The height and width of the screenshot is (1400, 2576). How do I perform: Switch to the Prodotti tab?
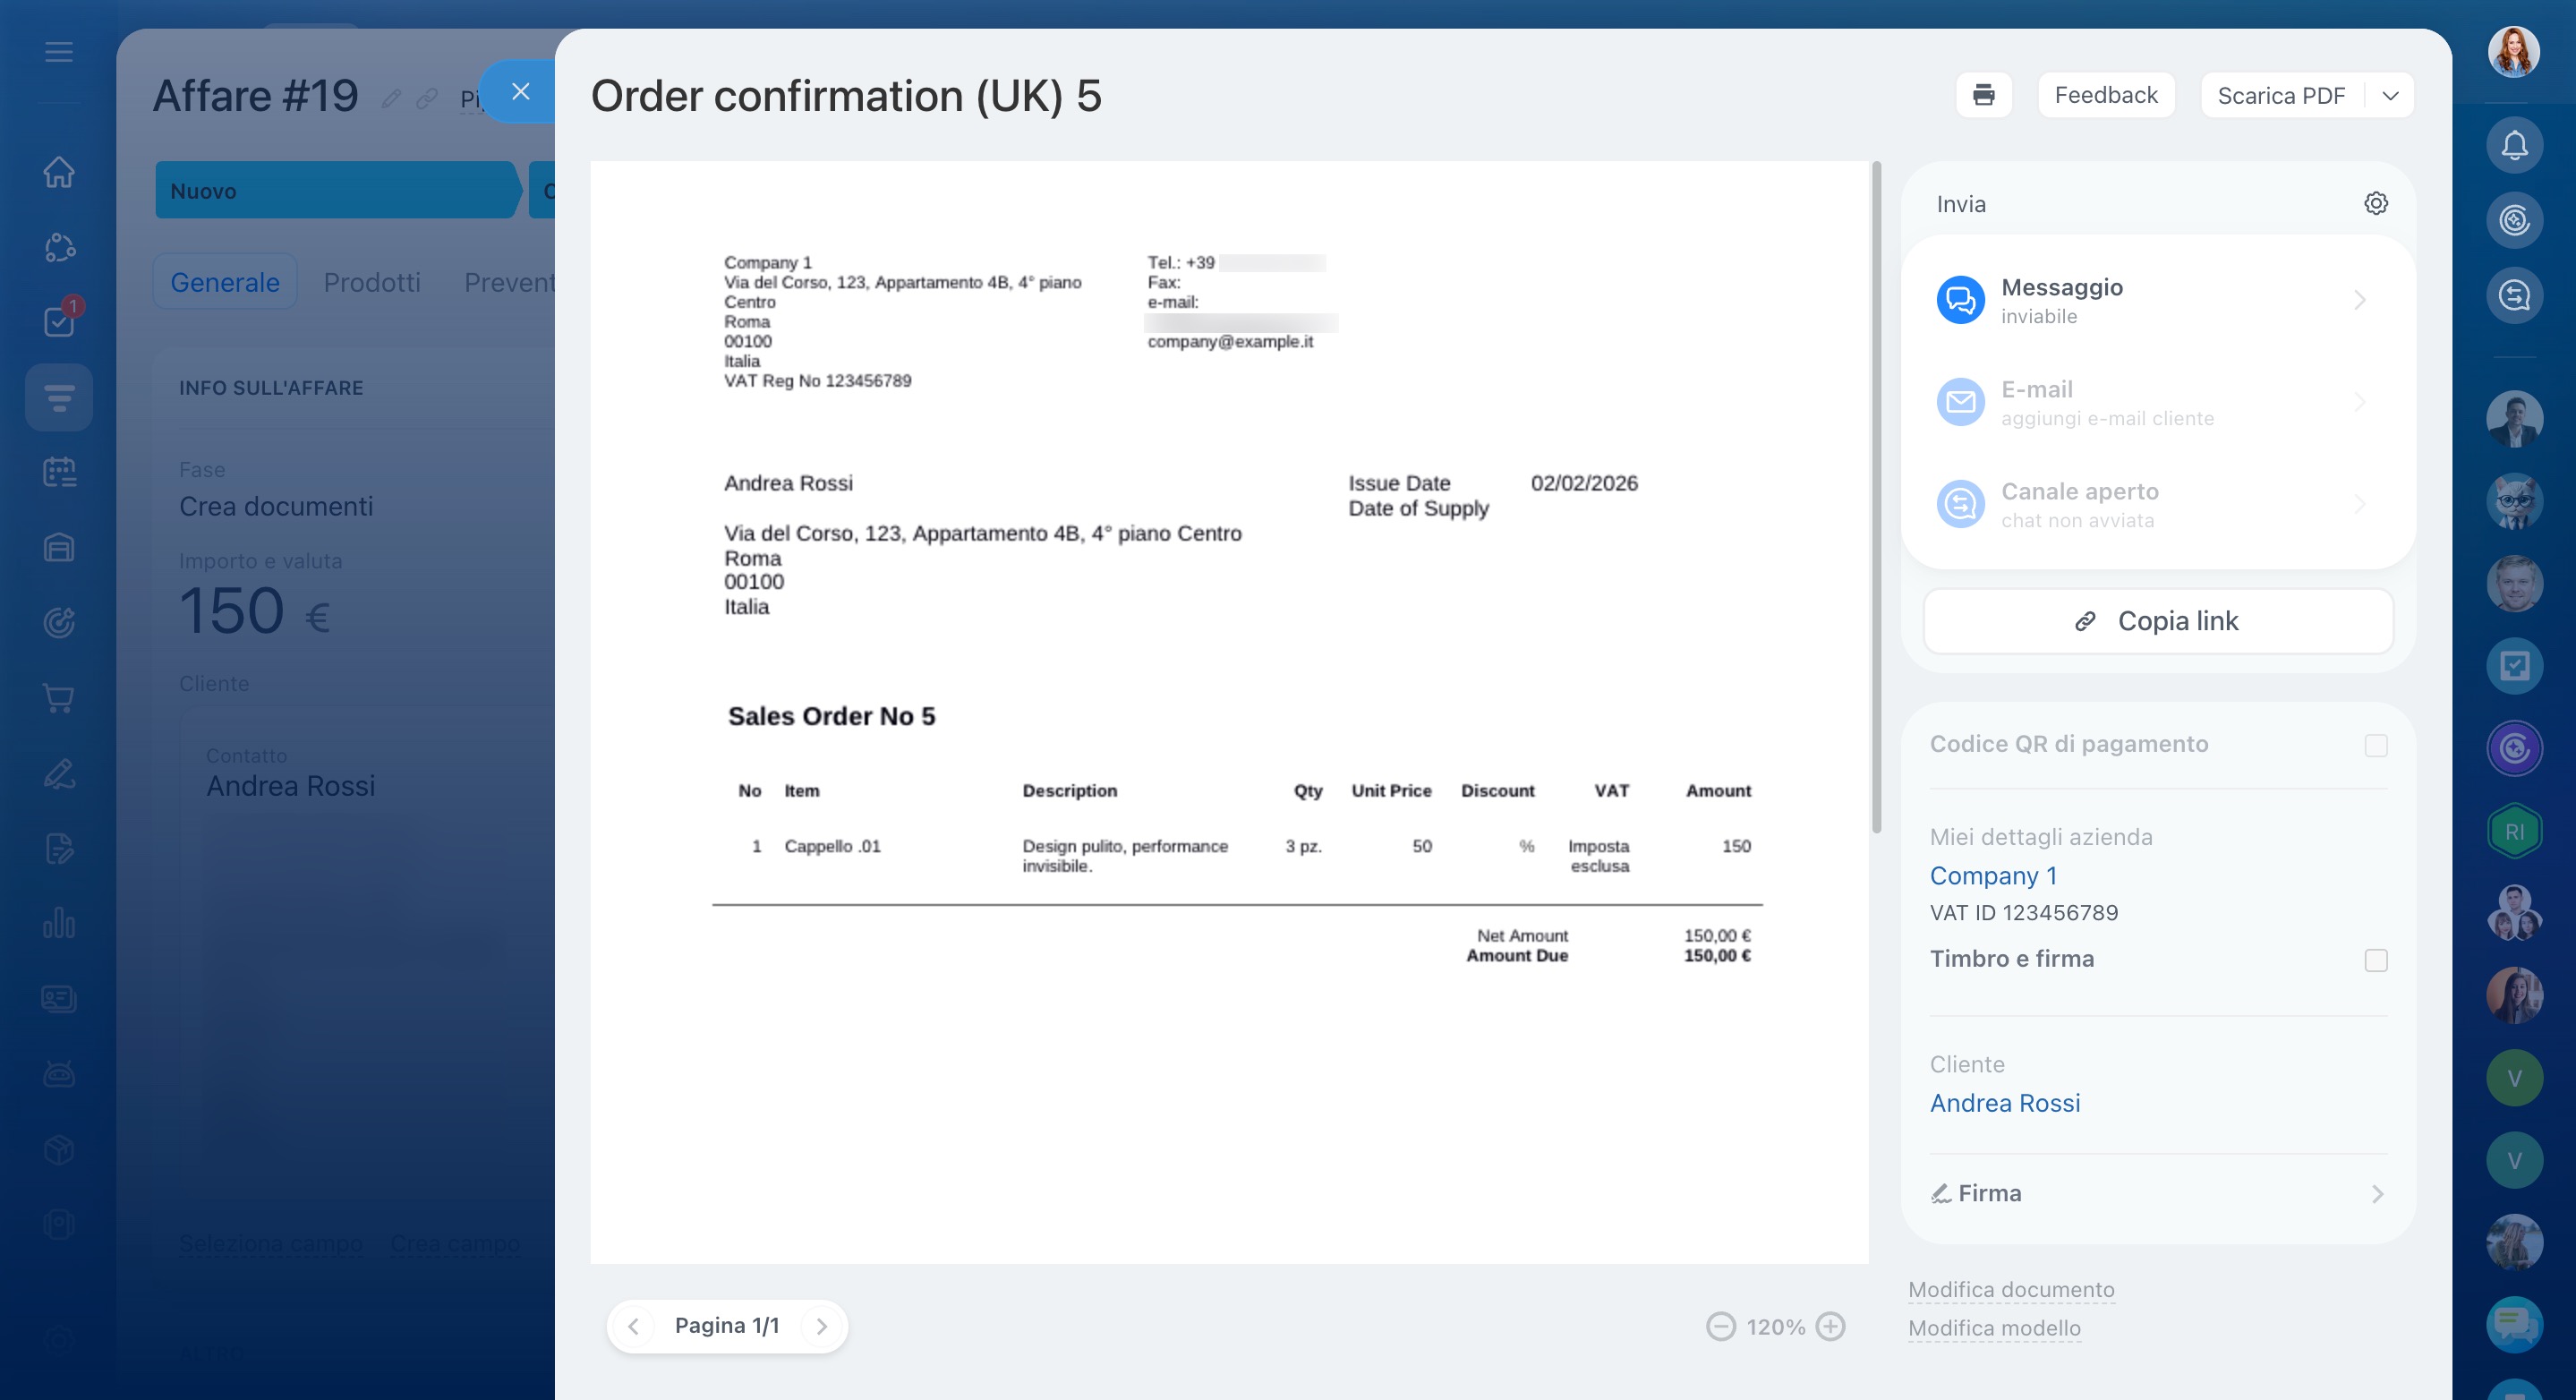371,282
